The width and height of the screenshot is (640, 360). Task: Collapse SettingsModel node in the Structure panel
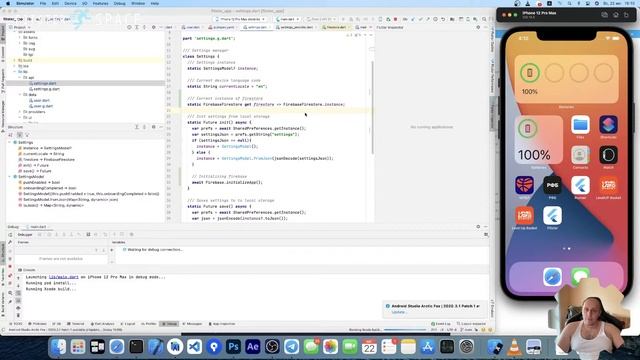point(10,177)
